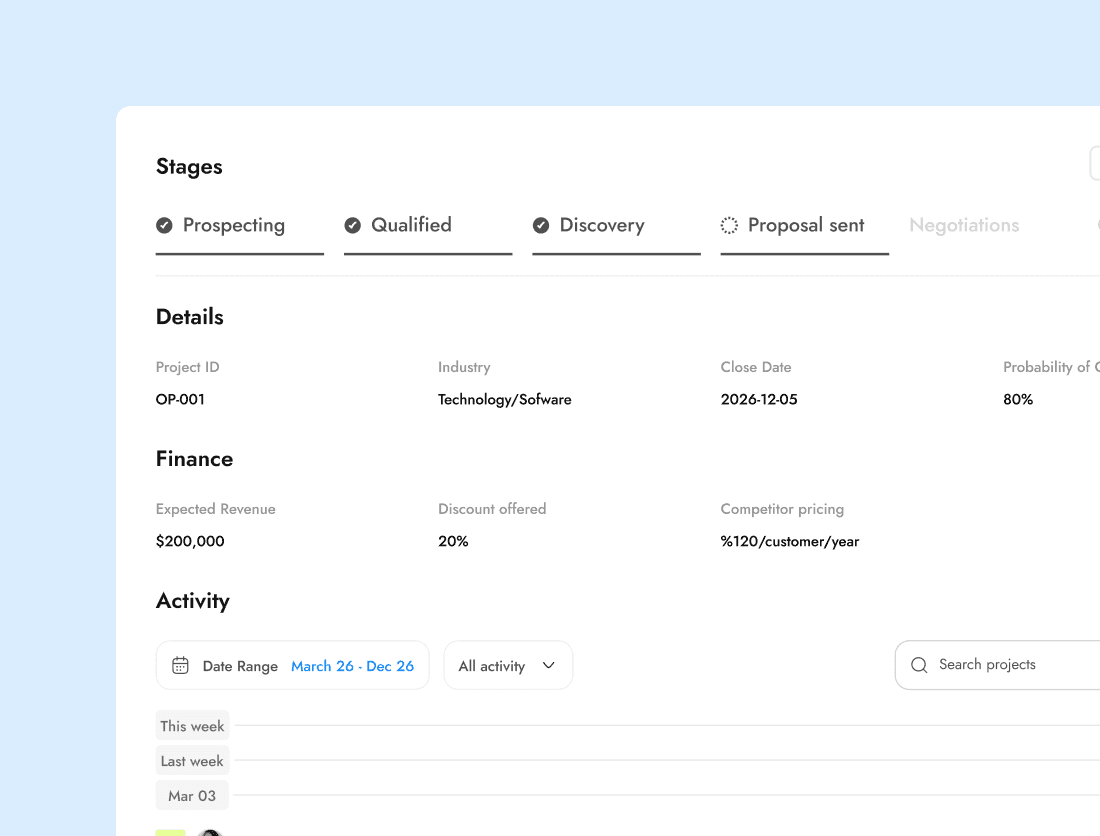Image resolution: width=1100 pixels, height=836 pixels.
Task: Click the Stages heading
Action: click(x=189, y=167)
